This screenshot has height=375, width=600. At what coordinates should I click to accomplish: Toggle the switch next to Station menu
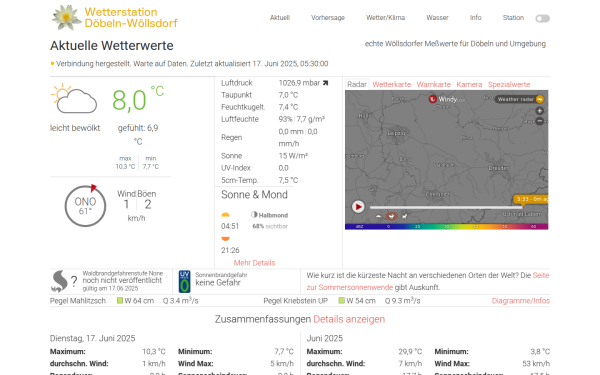point(543,18)
